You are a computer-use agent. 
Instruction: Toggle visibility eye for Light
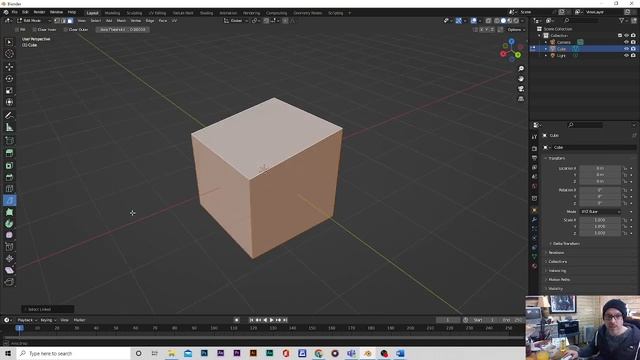pyautogui.click(x=627, y=55)
